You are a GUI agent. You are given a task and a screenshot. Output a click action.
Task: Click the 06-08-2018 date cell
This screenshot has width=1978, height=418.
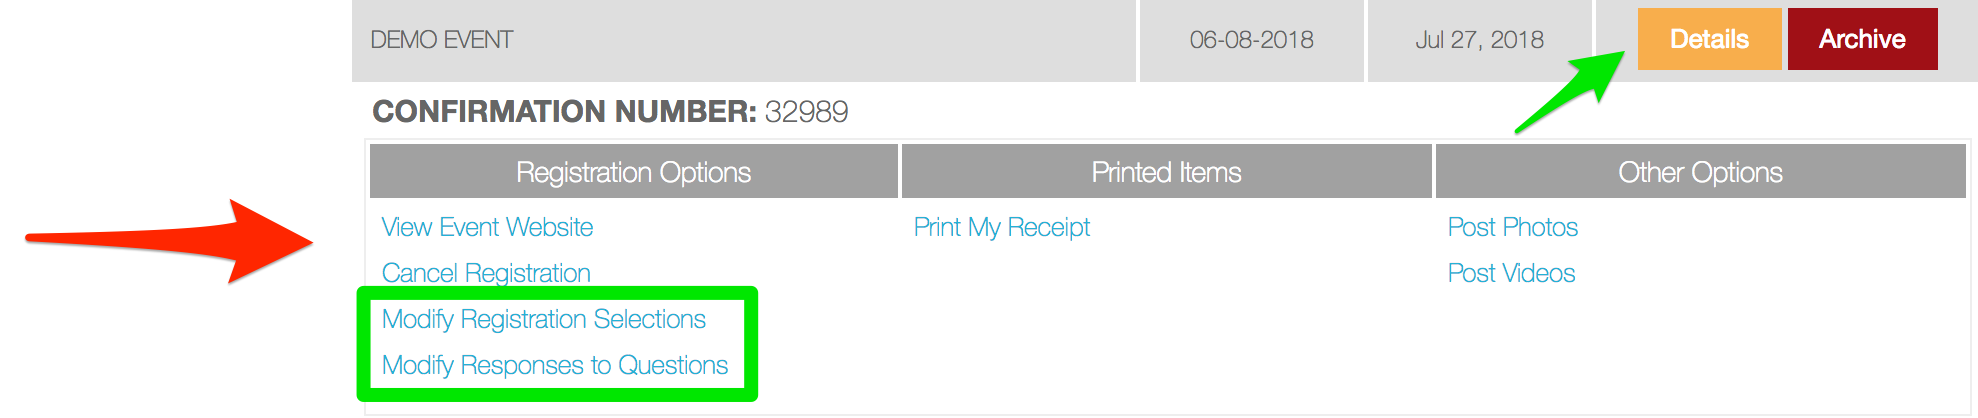tap(1252, 40)
